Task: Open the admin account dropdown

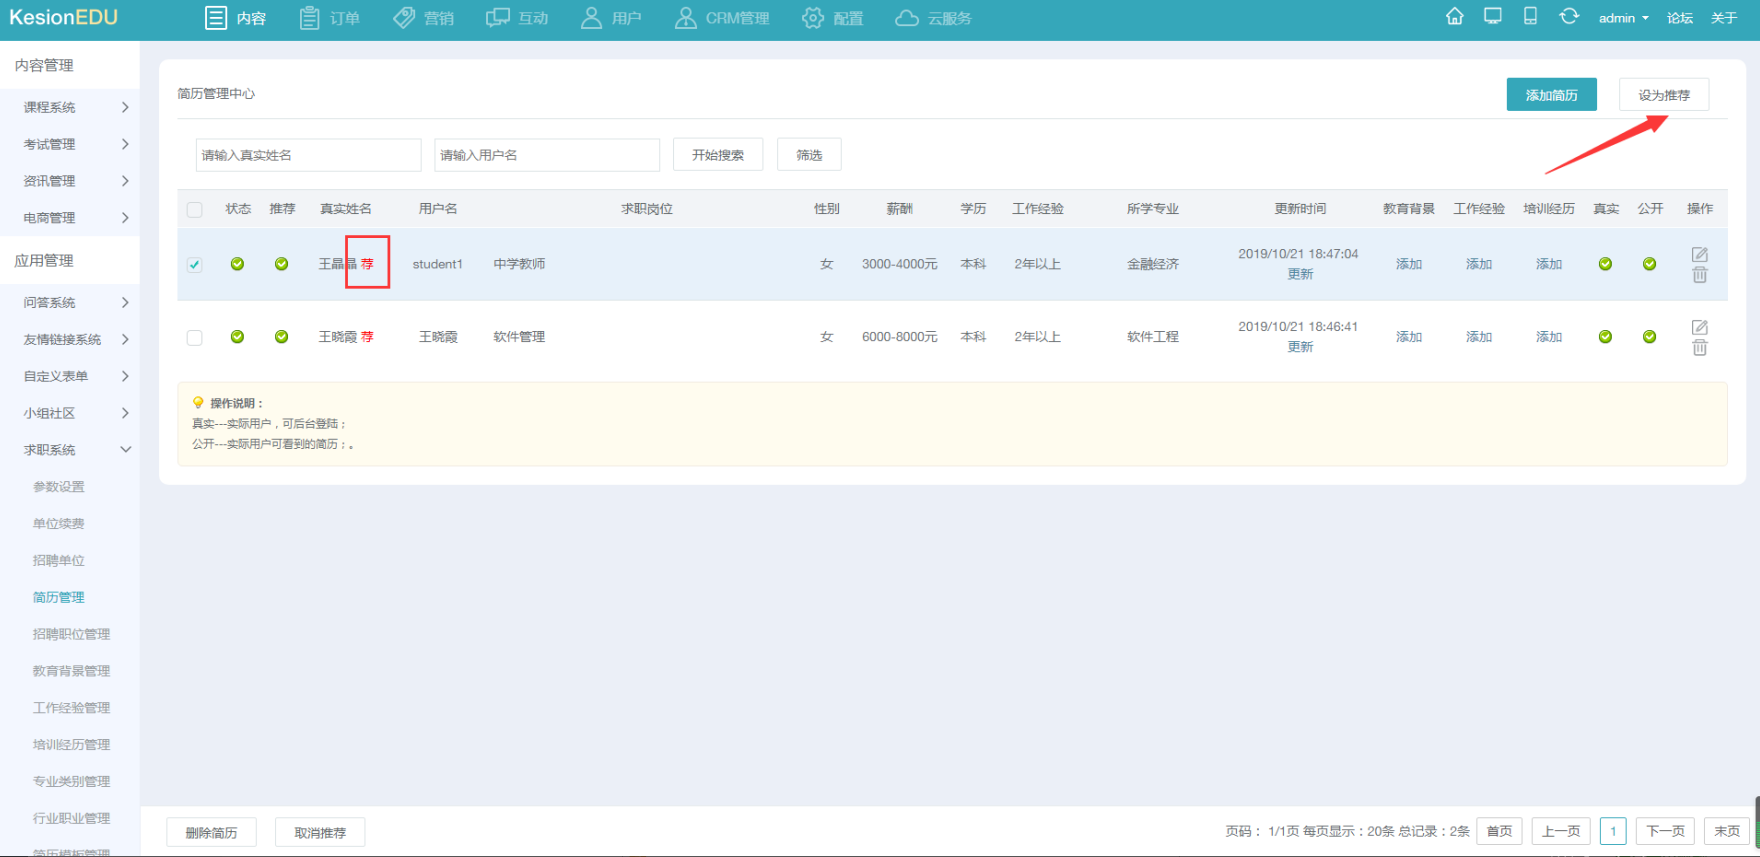Action: click(x=1623, y=18)
